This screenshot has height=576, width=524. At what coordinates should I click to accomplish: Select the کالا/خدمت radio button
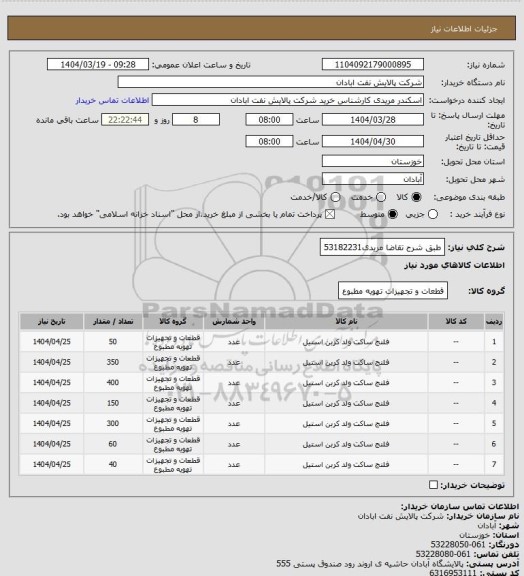(335, 197)
